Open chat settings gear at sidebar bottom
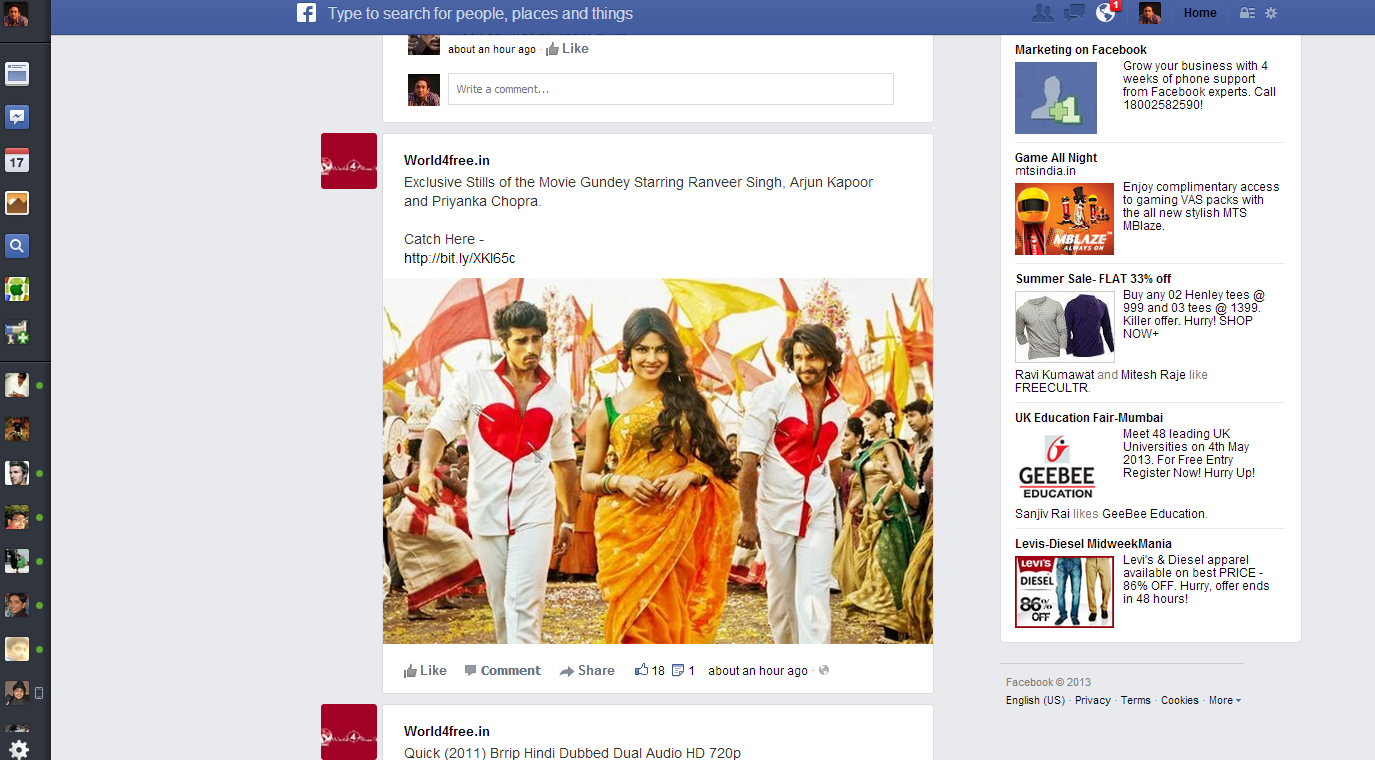Image resolution: width=1375 pixels, height=760 pixels. (x=18, y=749)
